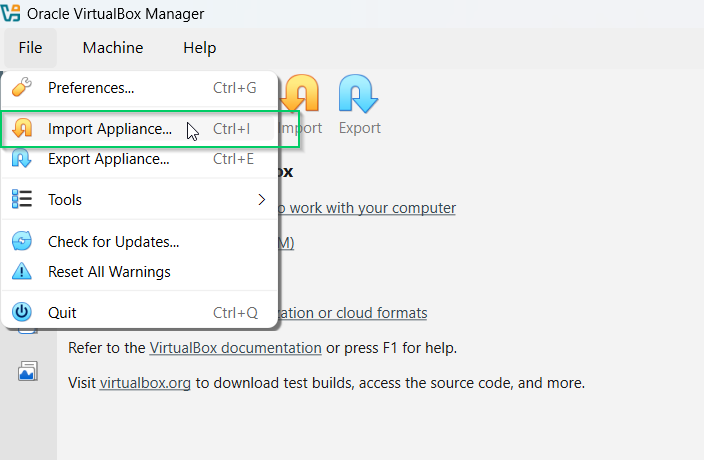Viewport: 704px width, 460px height.
Task: Select Check for Updates... entry
Action: [139, 242]
